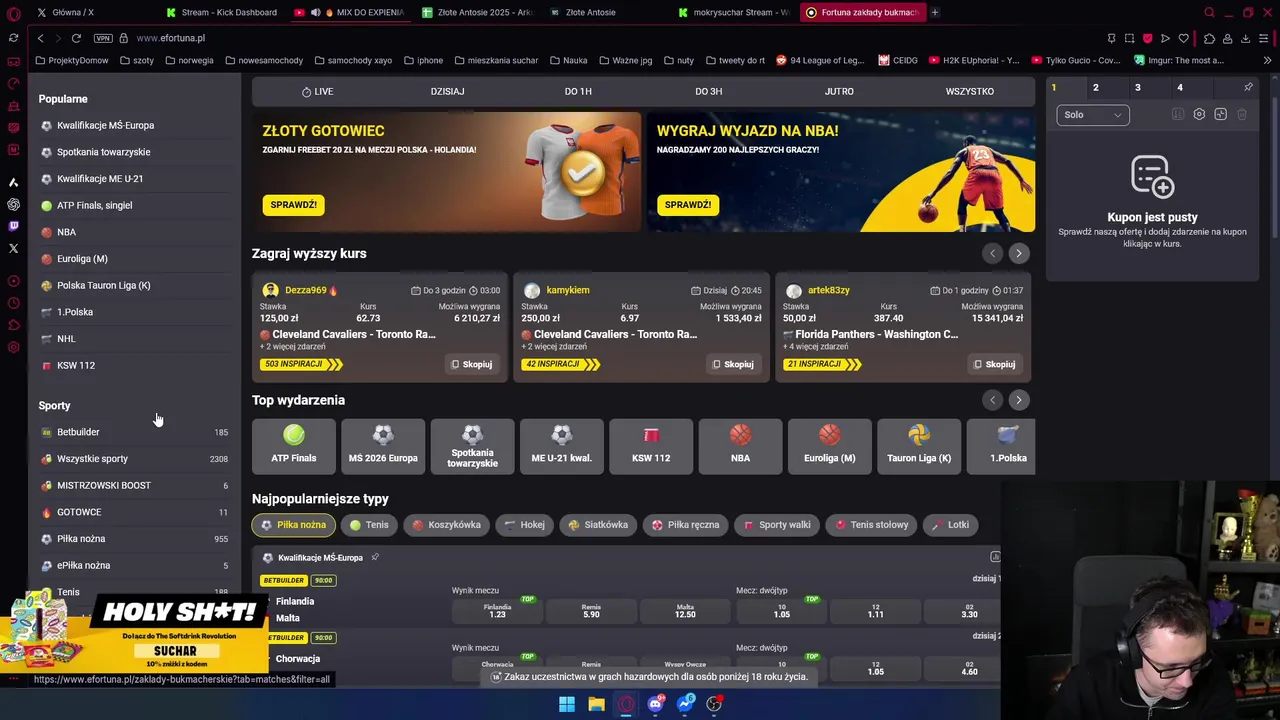
Task: Open Kwalifikacje MŚ-Europa in Popularne
Action: [105, 125]
